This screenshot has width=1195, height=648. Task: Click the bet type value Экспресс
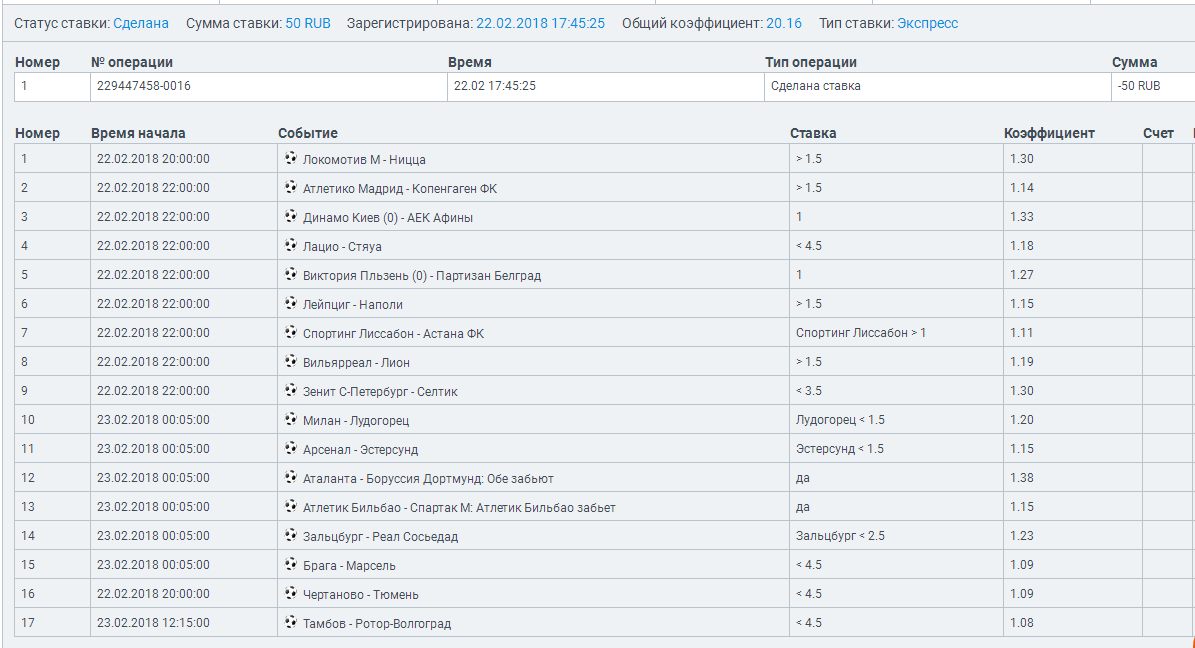[927, 24]
